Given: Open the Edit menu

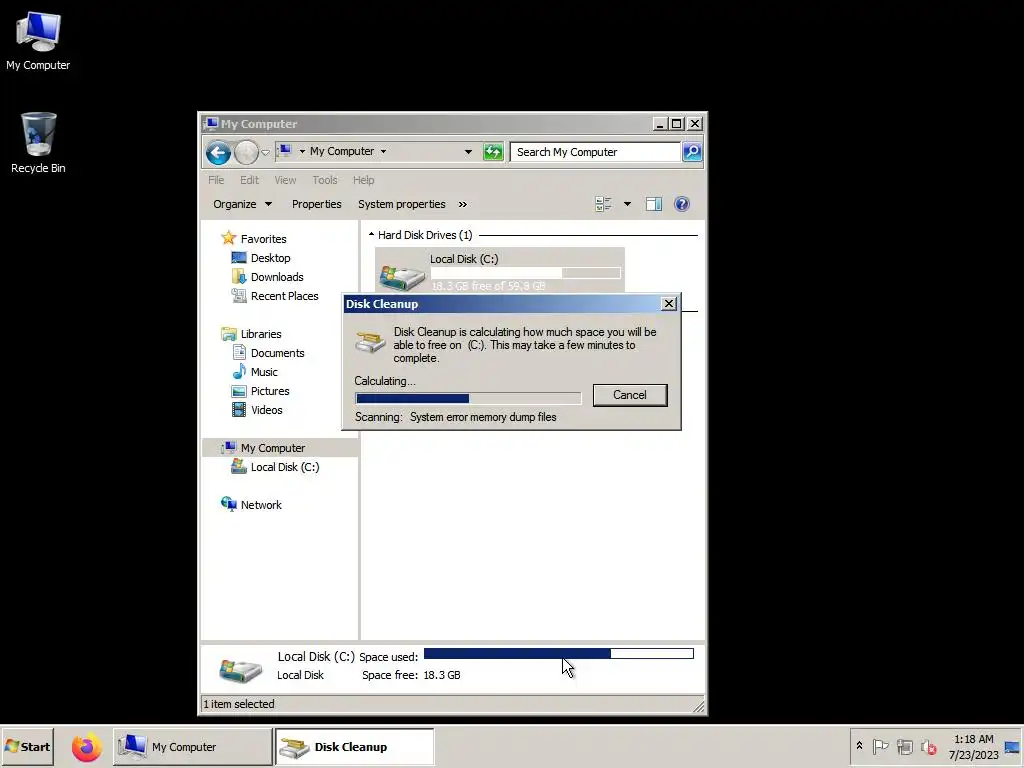Looking at the screenshot, I should click(249, 180).
